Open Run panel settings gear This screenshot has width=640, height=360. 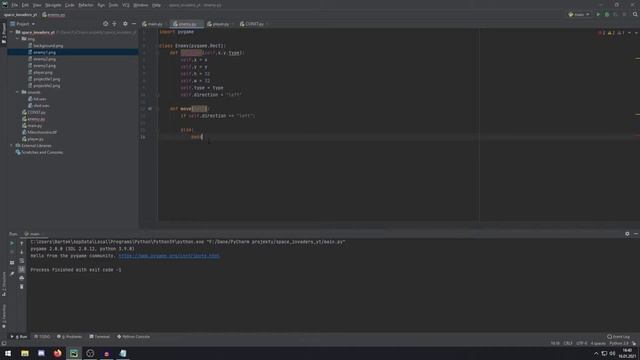point(627,234)
